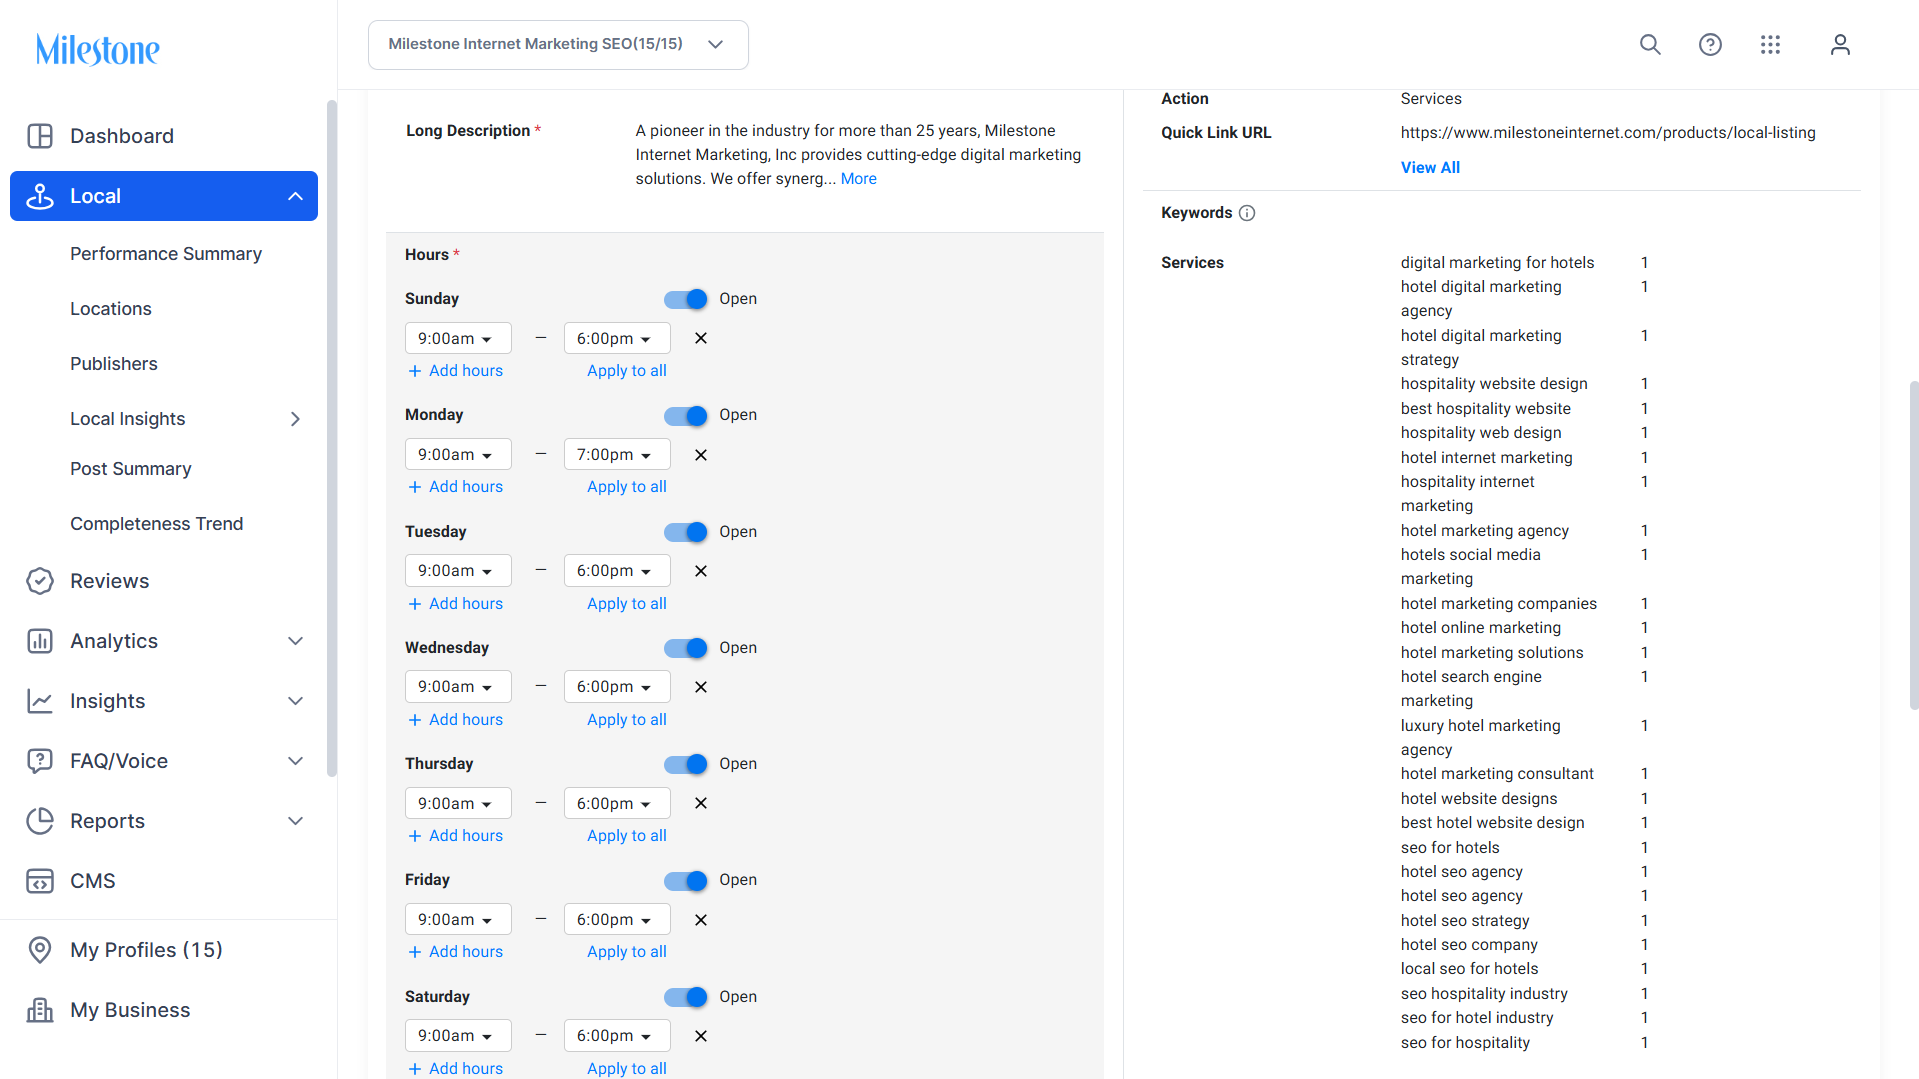Open the Milestone Internet Marketing SEO profile dropdown
Viewport: 1919px width, 1079px height.
(x=558, y=45)
